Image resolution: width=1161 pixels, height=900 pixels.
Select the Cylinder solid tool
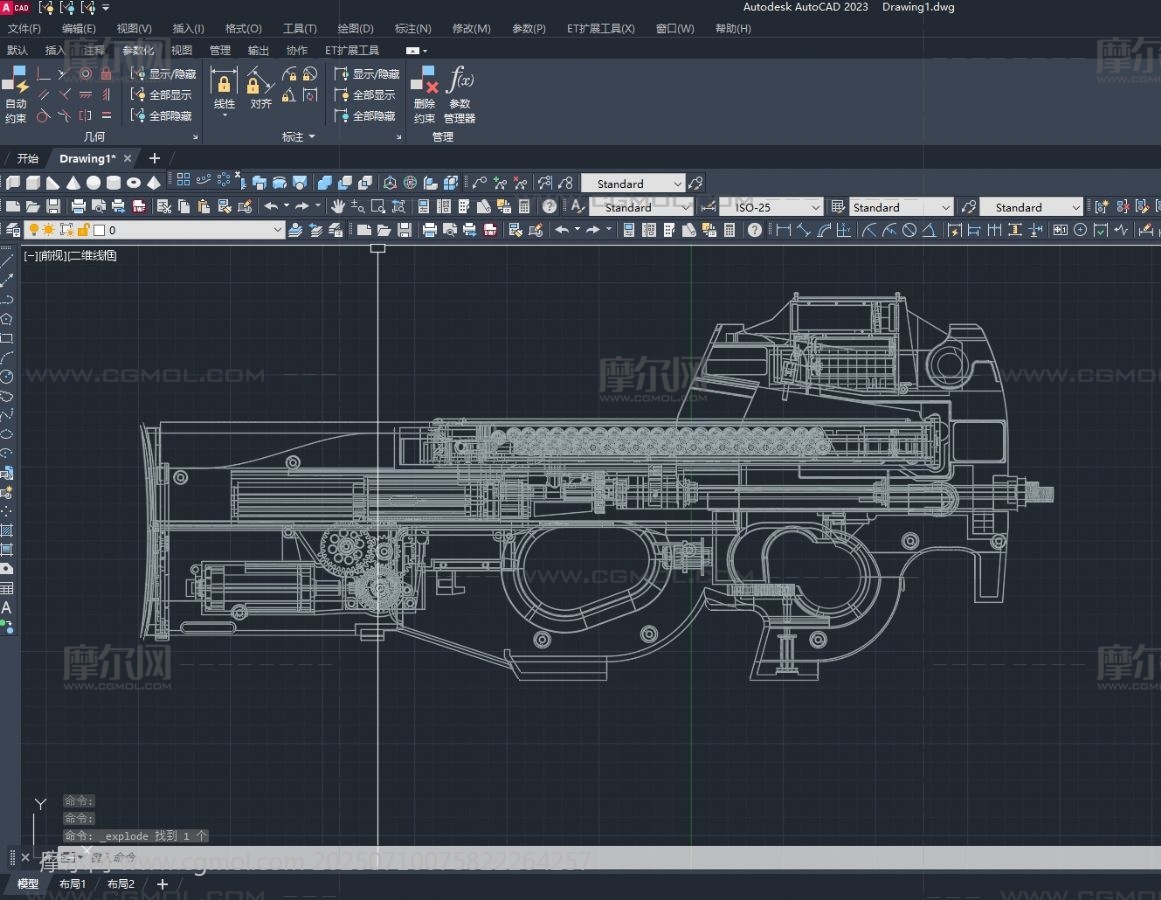coord(113,183)
